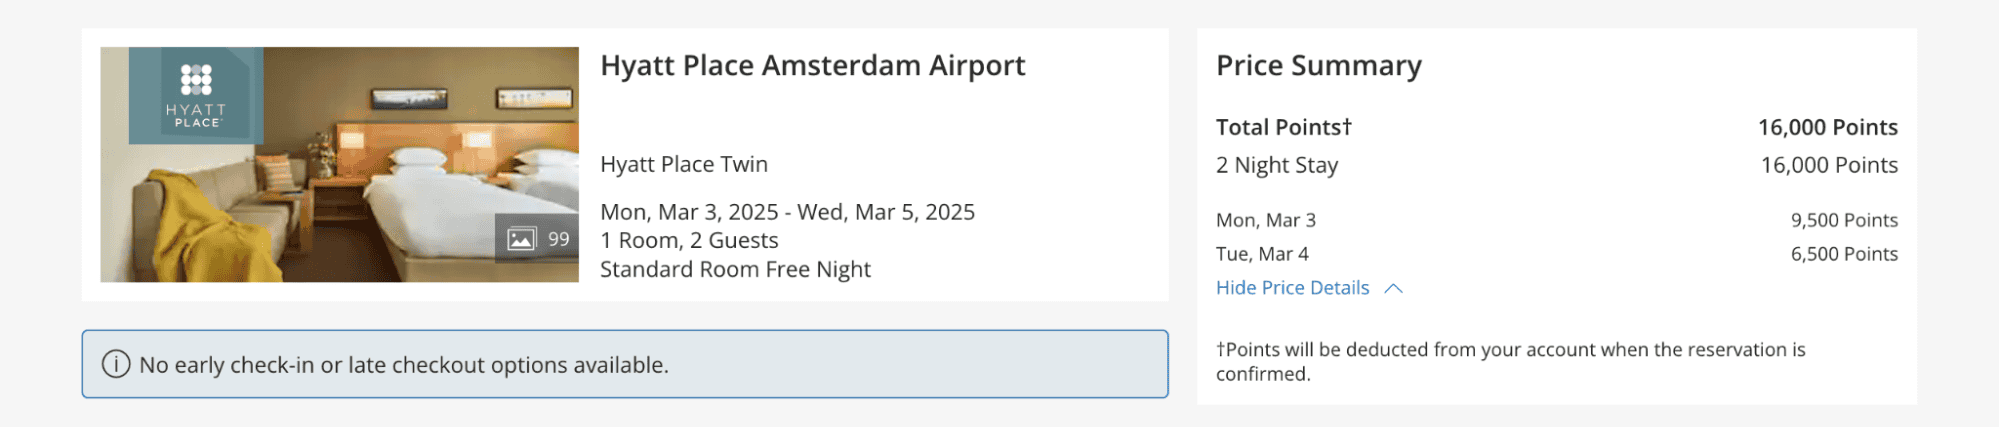
Task: Click the "No early check-in" notice message
Action: coord(404,365)
